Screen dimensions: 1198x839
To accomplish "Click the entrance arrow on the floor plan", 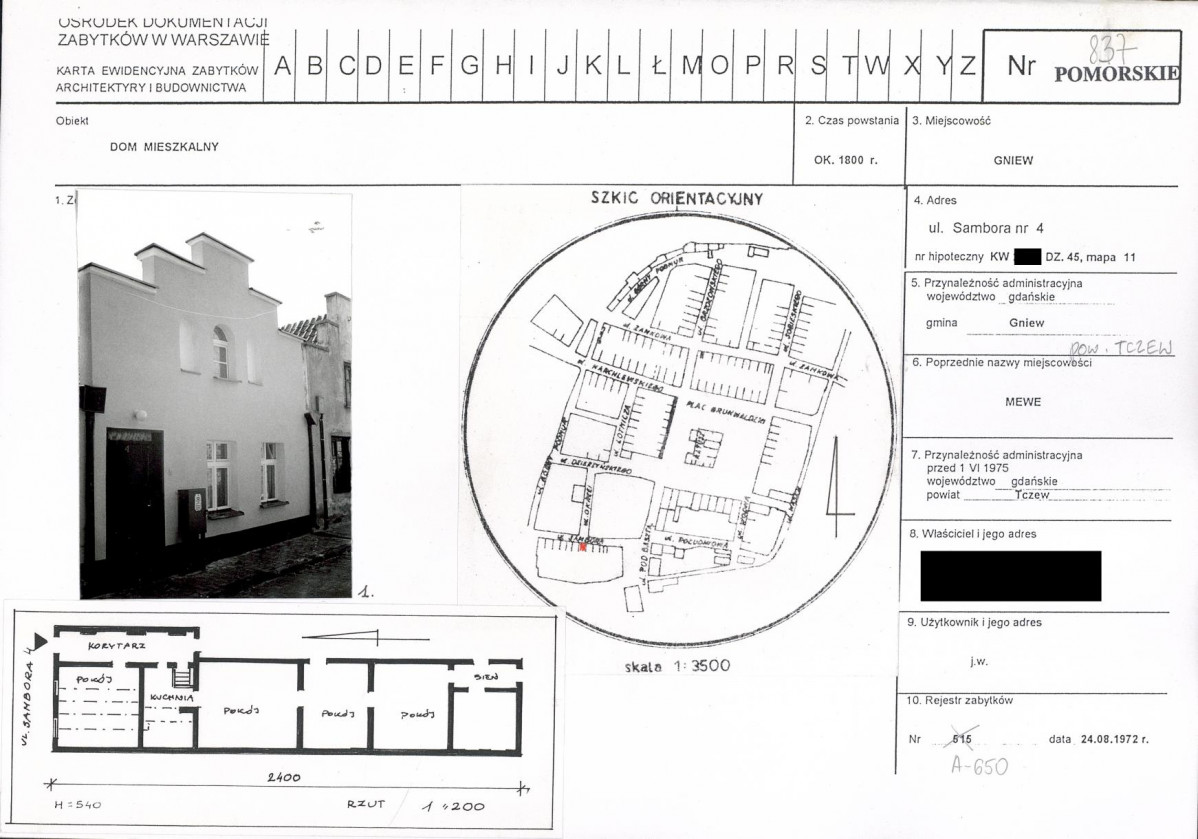I will 39,642.
